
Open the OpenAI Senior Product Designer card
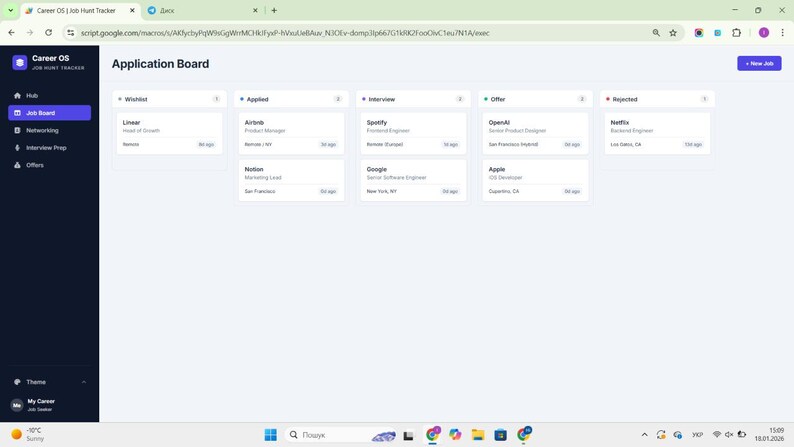point(535,134)
